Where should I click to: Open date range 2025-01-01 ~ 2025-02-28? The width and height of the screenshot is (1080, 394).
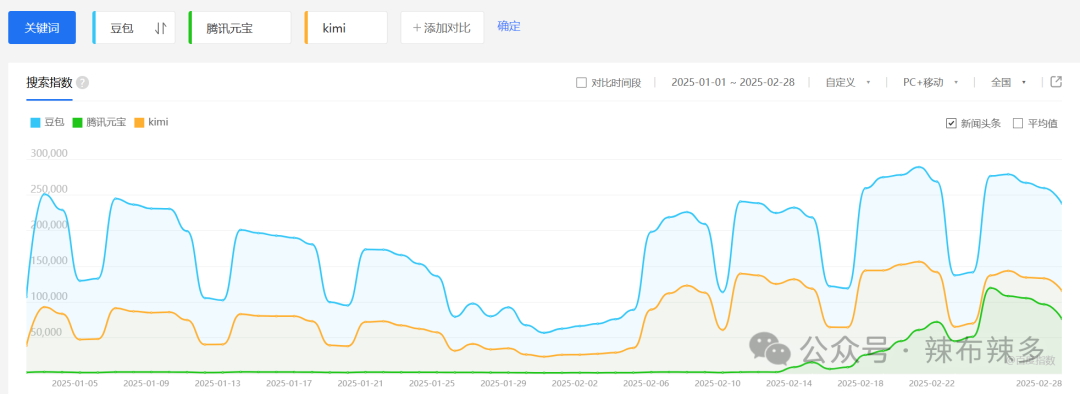tap(733, 83)
